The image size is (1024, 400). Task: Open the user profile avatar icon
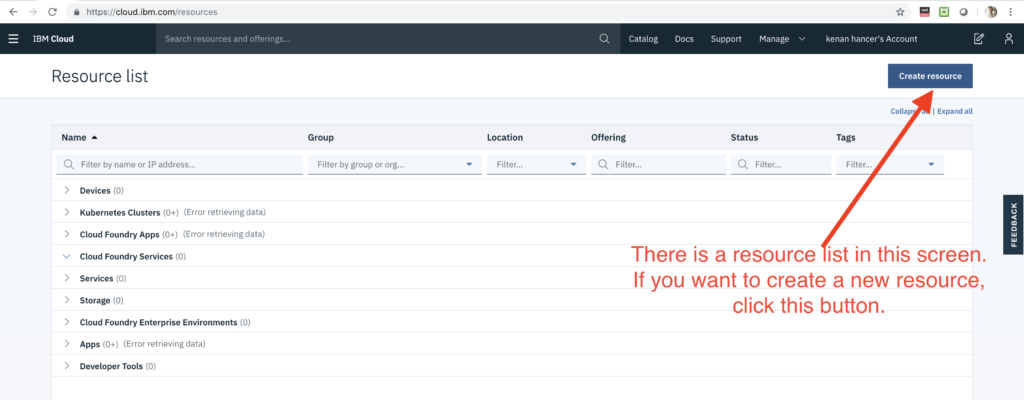(x=1008, y=39)
